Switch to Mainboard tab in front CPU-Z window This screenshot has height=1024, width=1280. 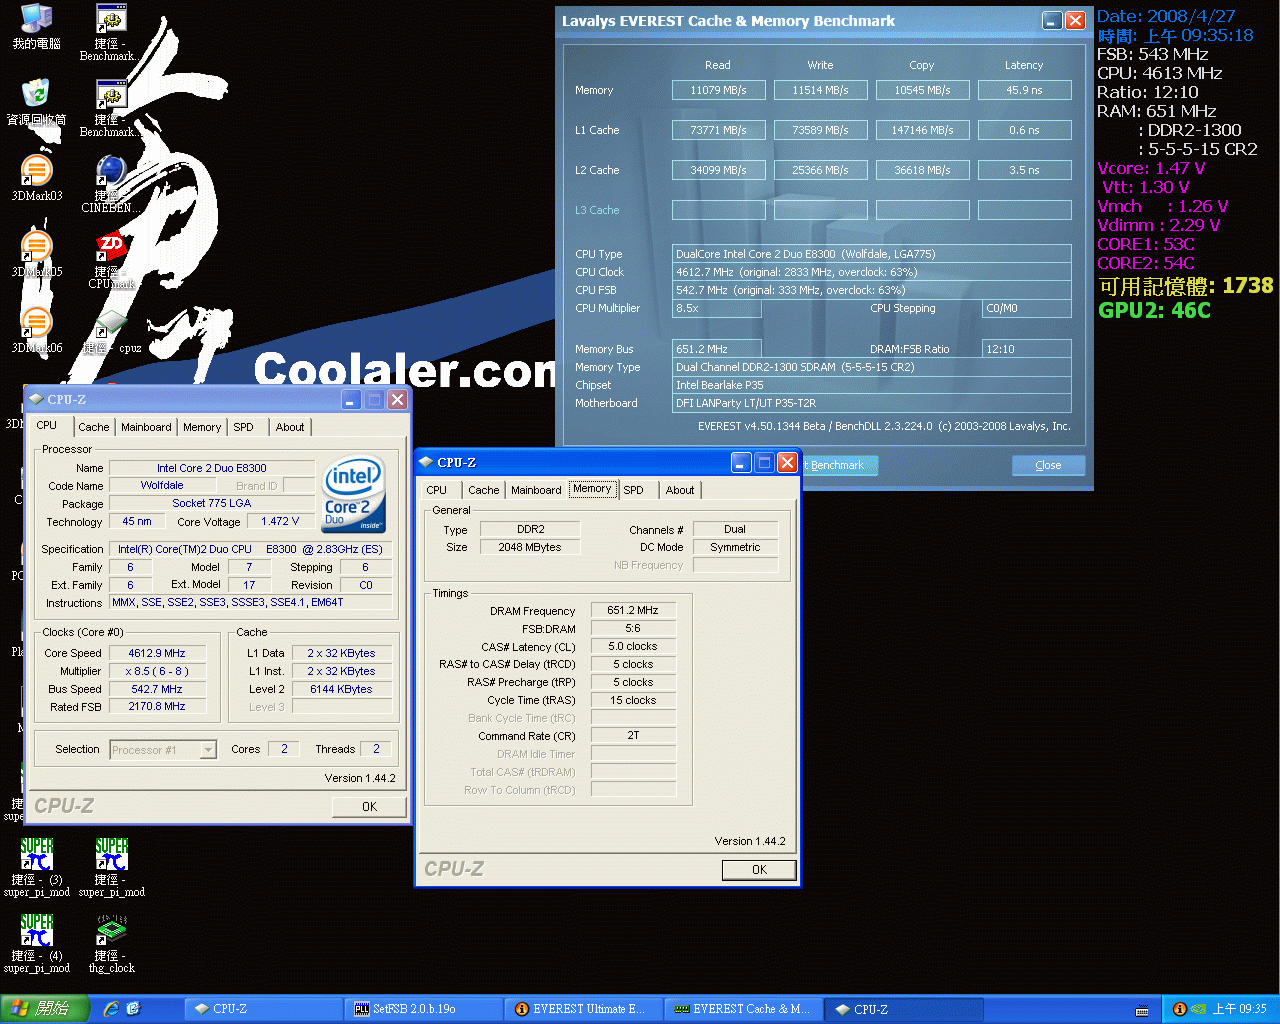click(536, 490)
